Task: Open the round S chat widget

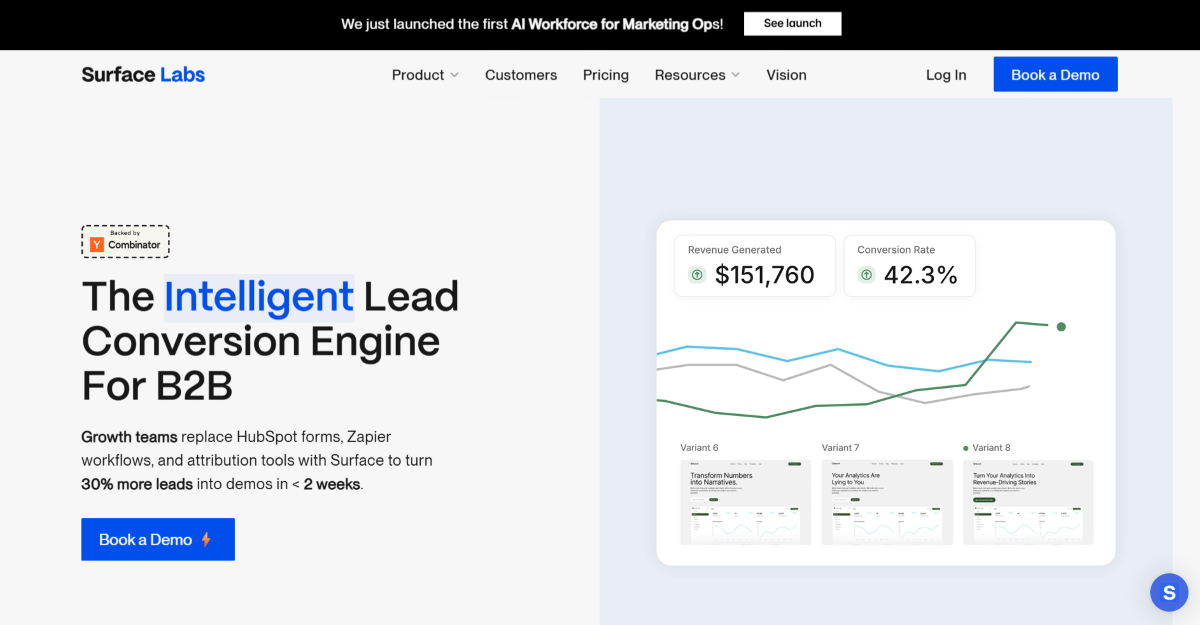Action: click(x=1169, y=592)
